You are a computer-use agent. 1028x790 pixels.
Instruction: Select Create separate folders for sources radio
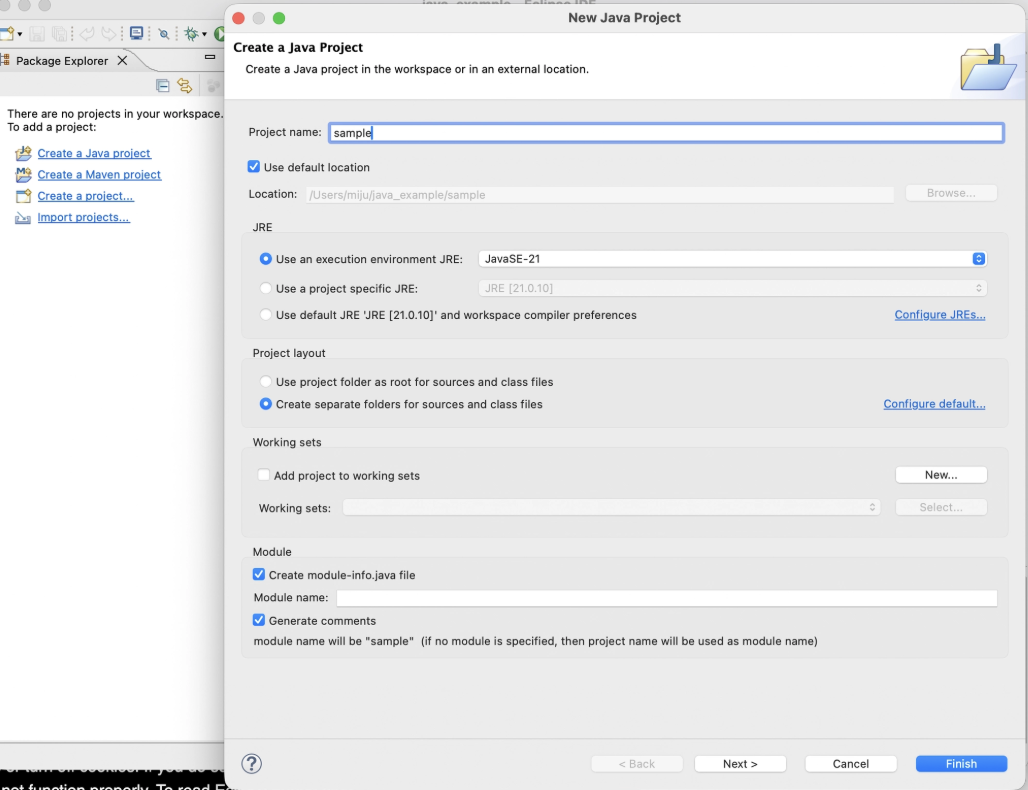pos(266,404)
